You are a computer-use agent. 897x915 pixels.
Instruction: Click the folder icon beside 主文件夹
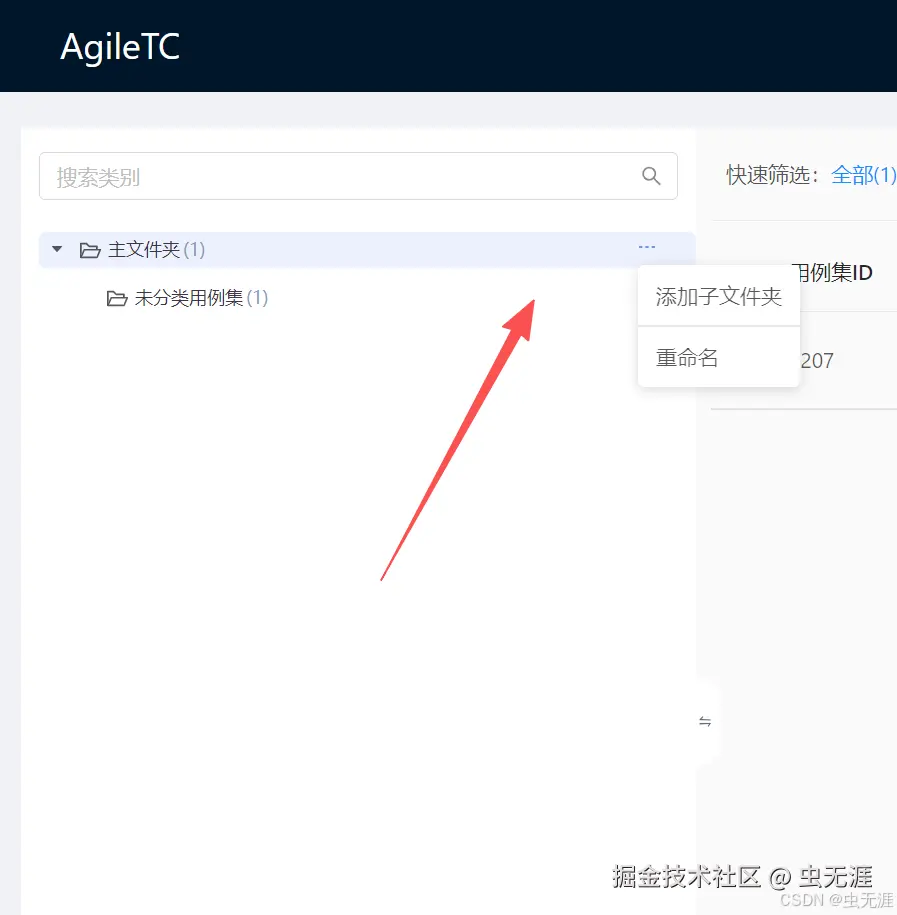point(89,250)
